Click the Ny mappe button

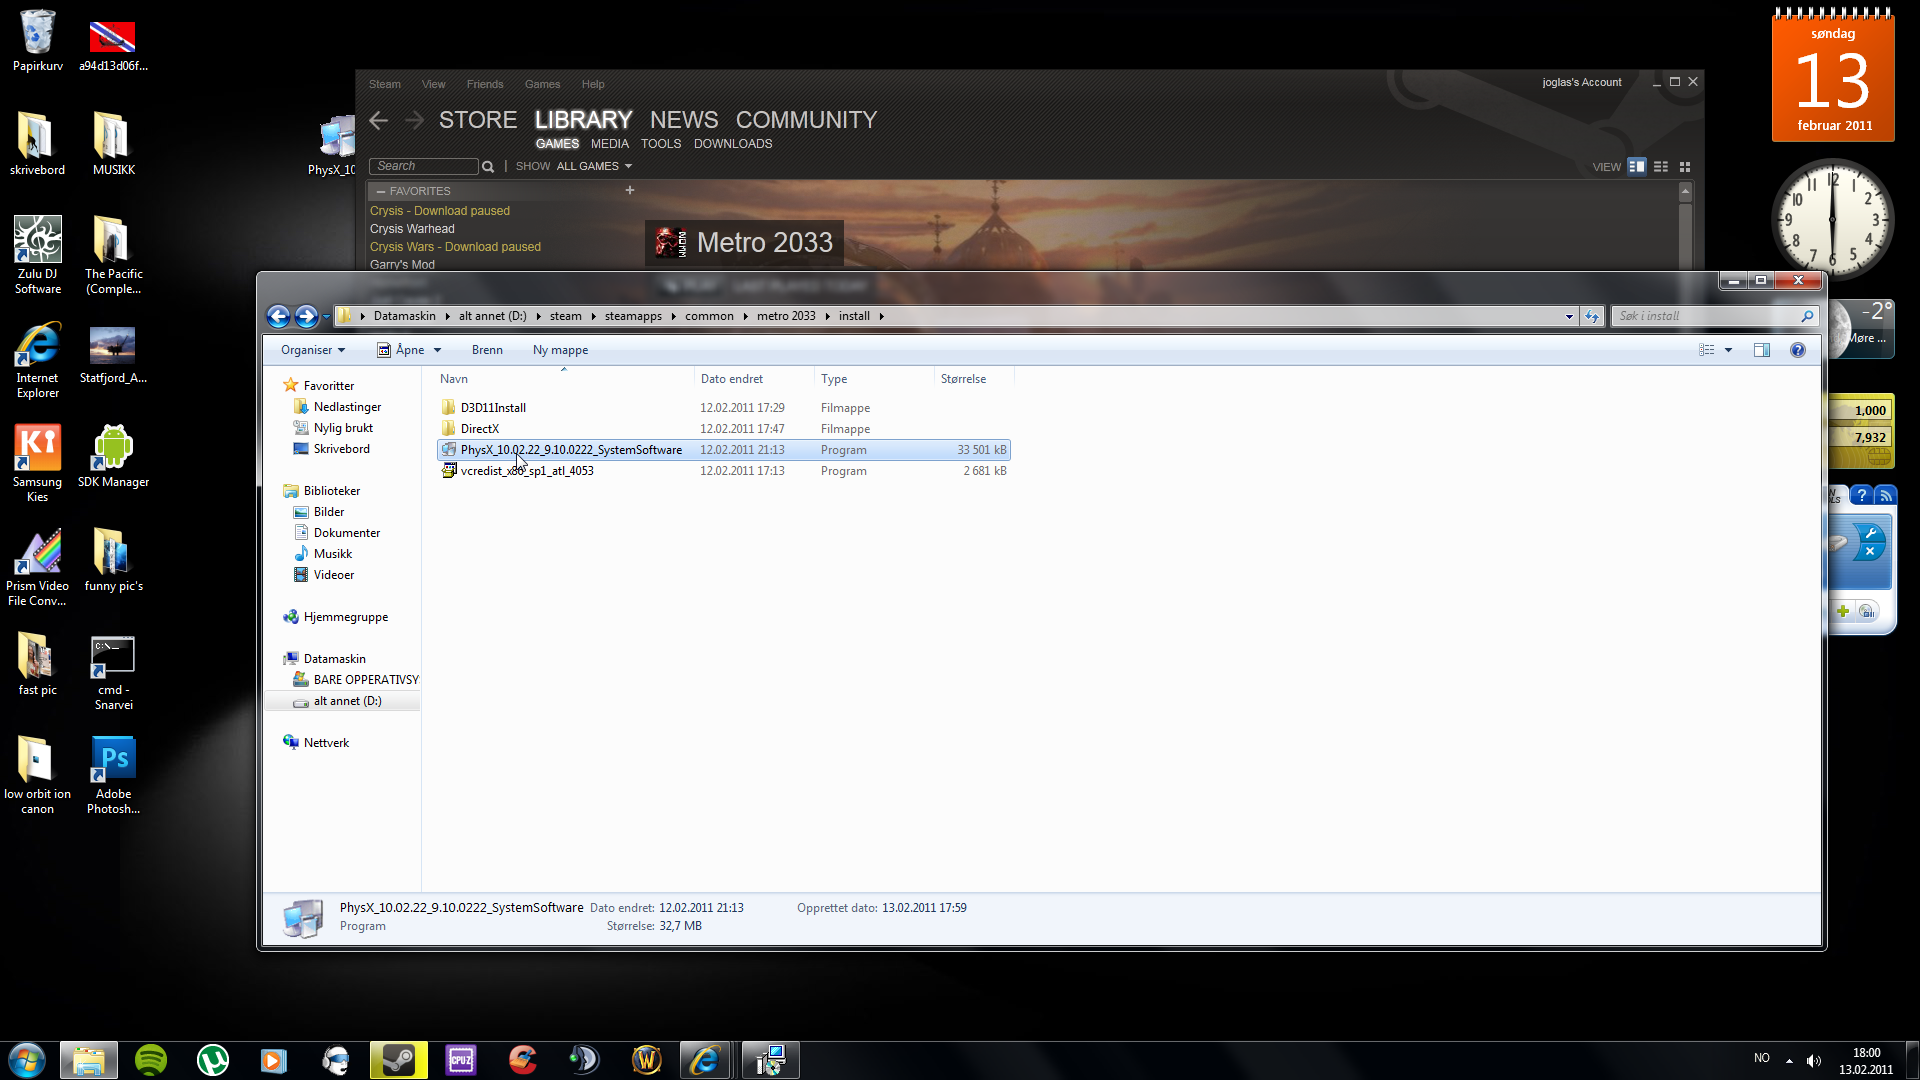pyautogui.click(x=560, y=350)
